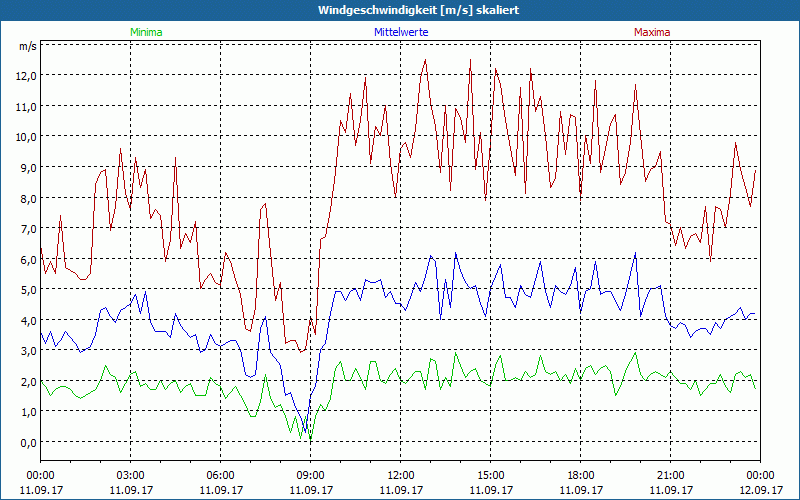Click the 12,0 y-axis value label
The height and width of the screenshot is (500, 800).
[24, 76]
